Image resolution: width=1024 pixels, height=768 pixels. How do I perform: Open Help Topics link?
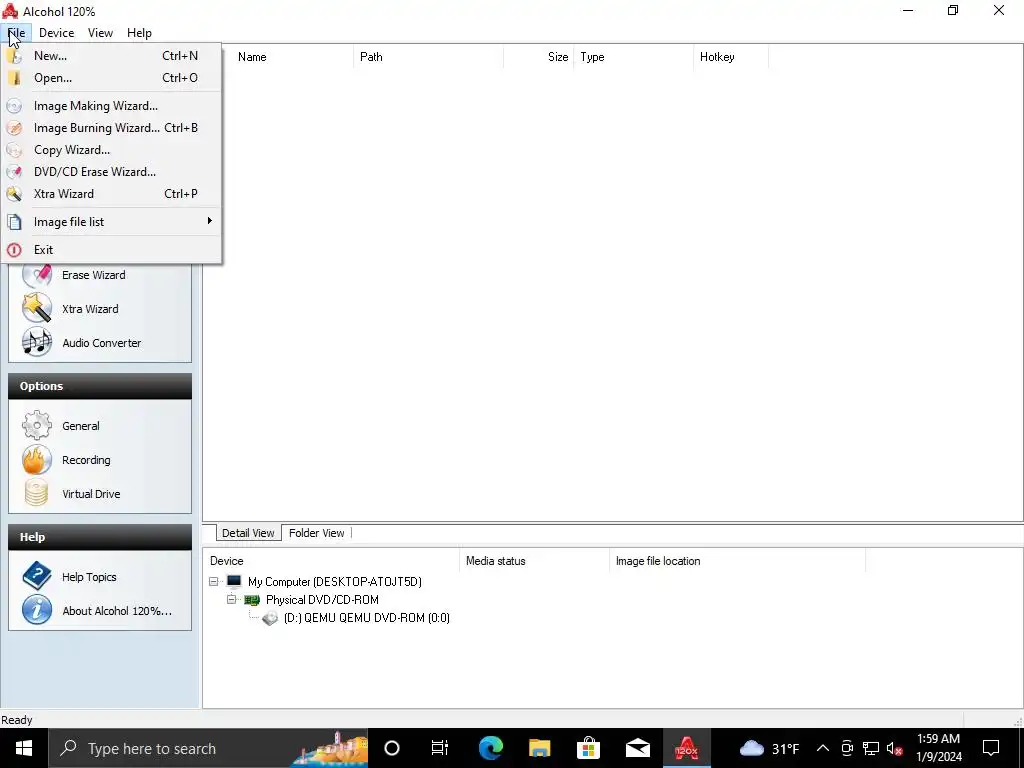click(89, 577)
